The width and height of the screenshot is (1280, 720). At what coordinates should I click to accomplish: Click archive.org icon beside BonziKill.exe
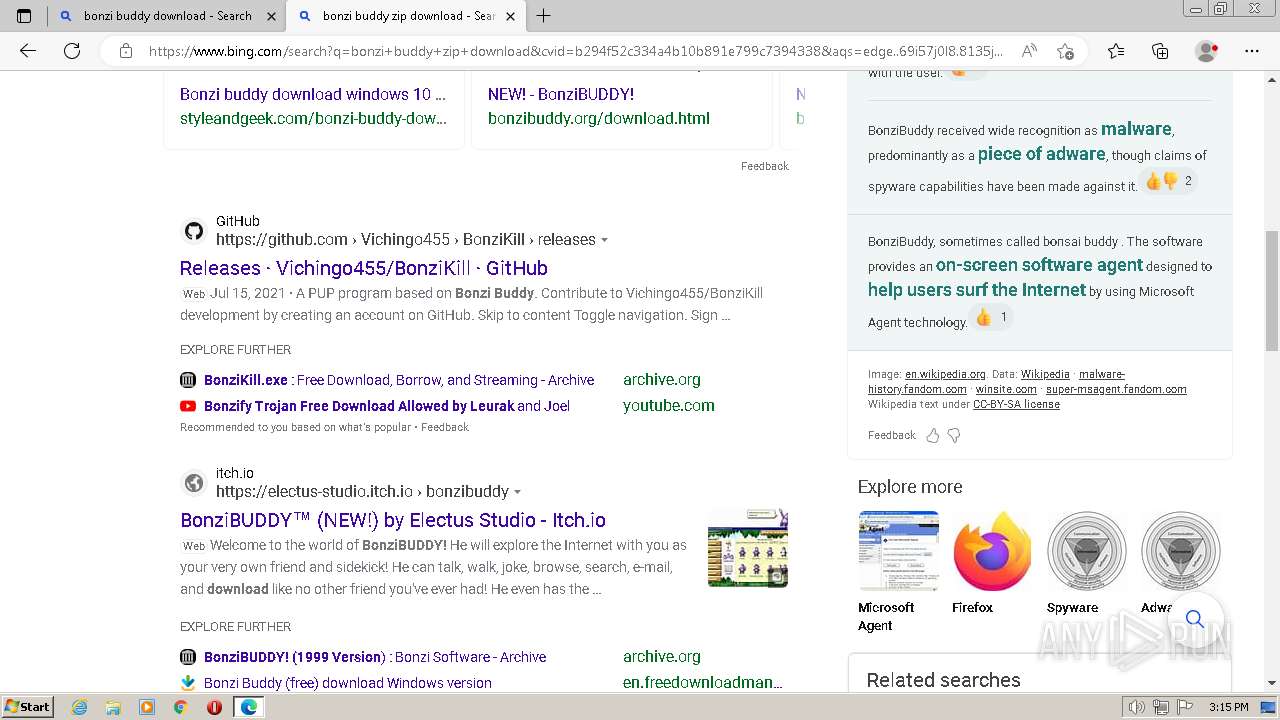pyautogui.click(x=188, y=380)
